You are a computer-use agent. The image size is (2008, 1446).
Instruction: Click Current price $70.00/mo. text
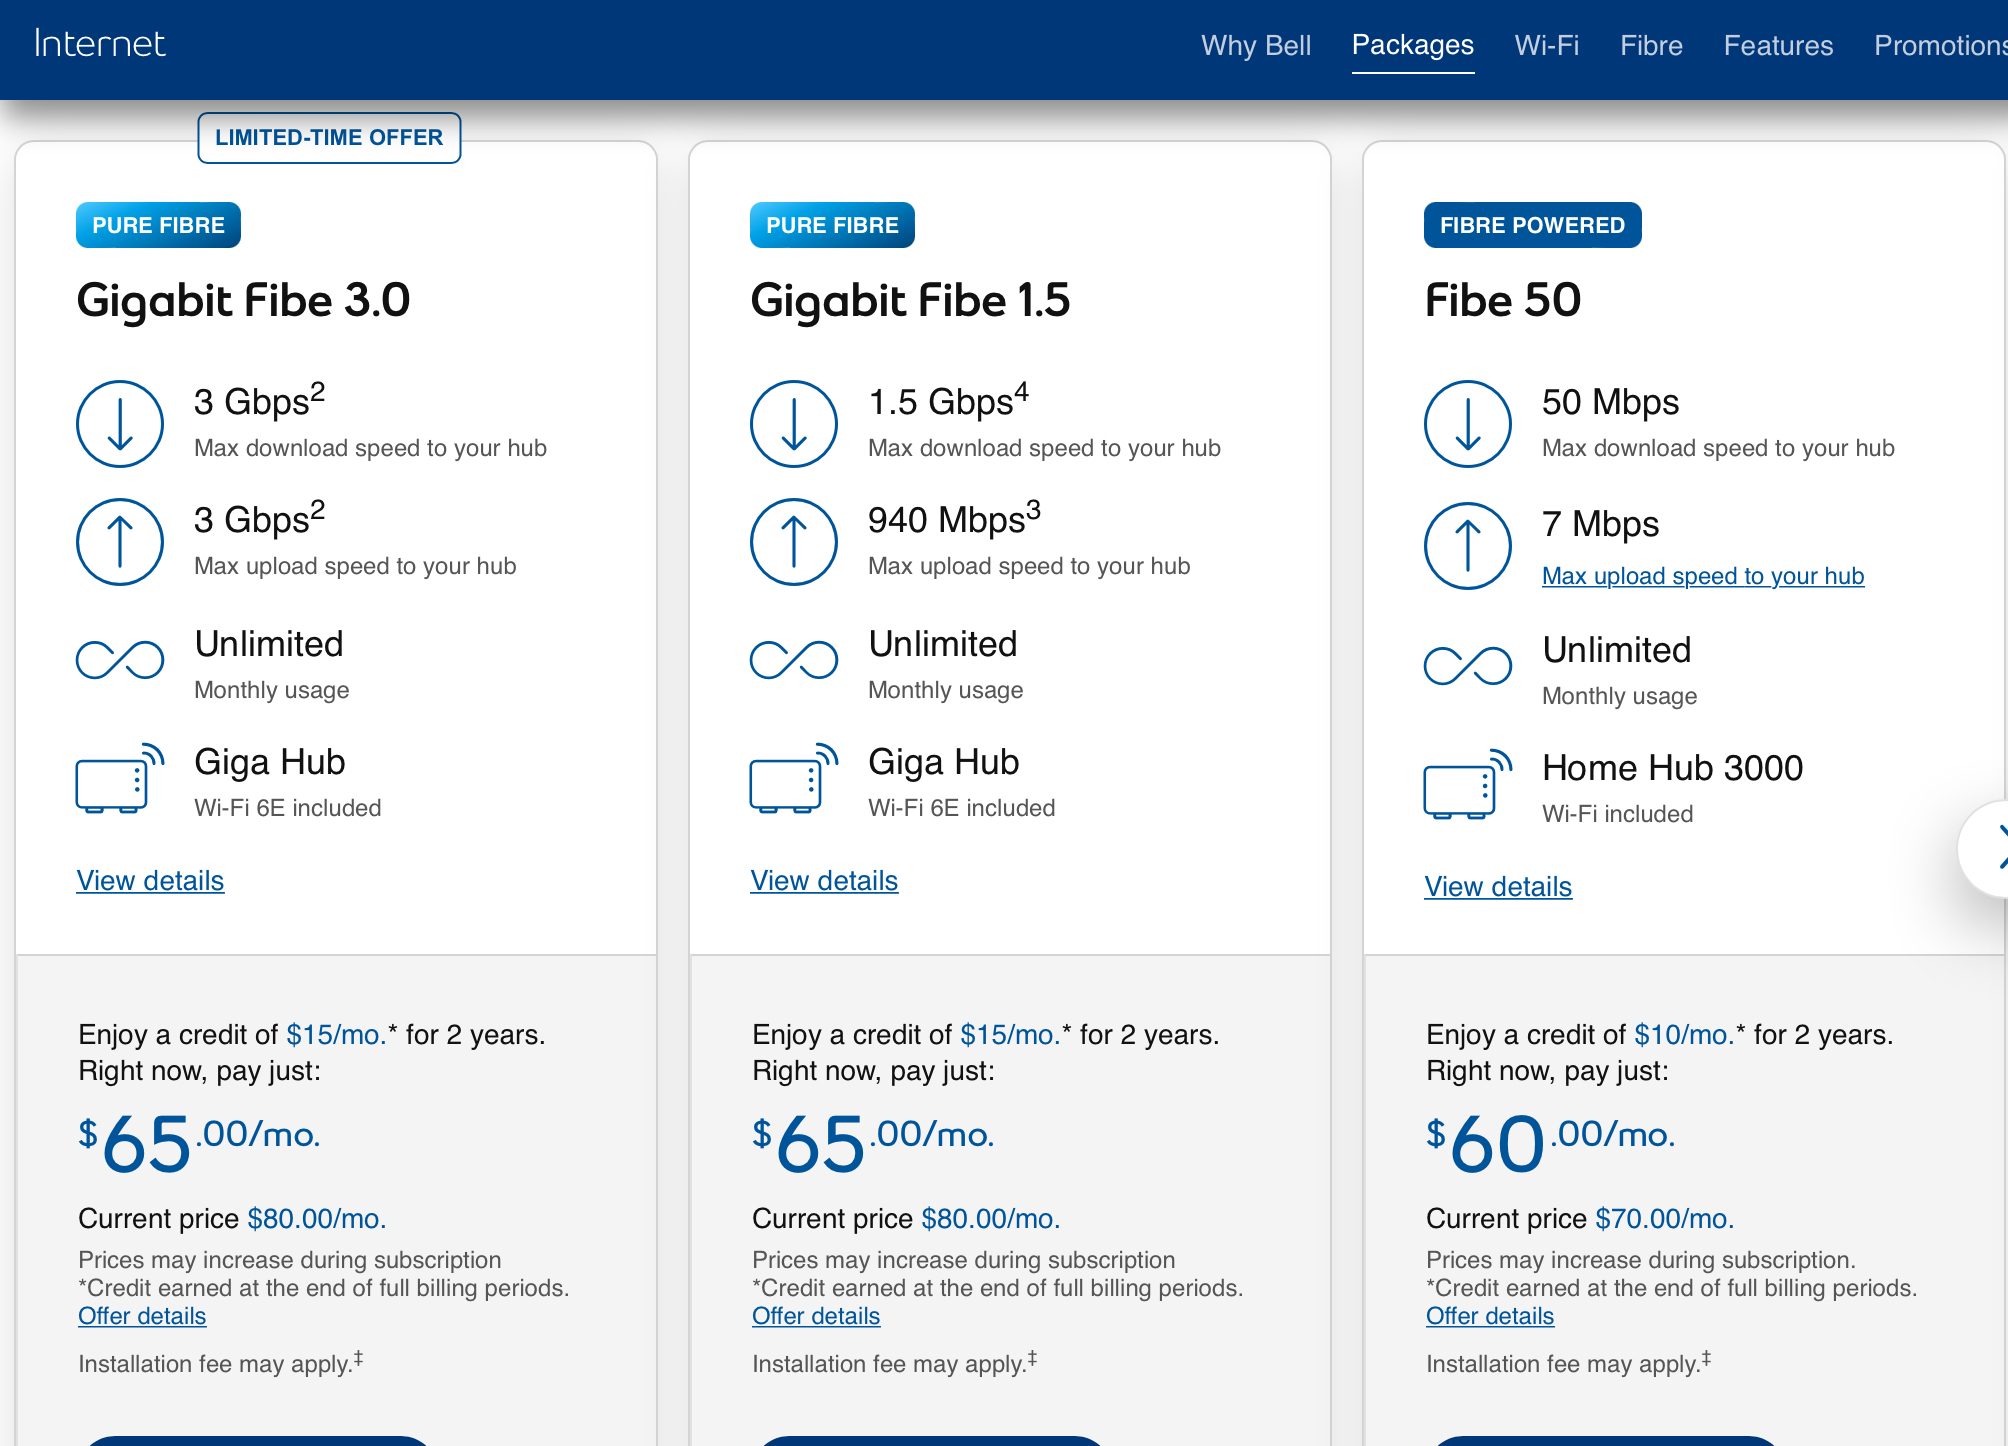pos(1580,1218)
